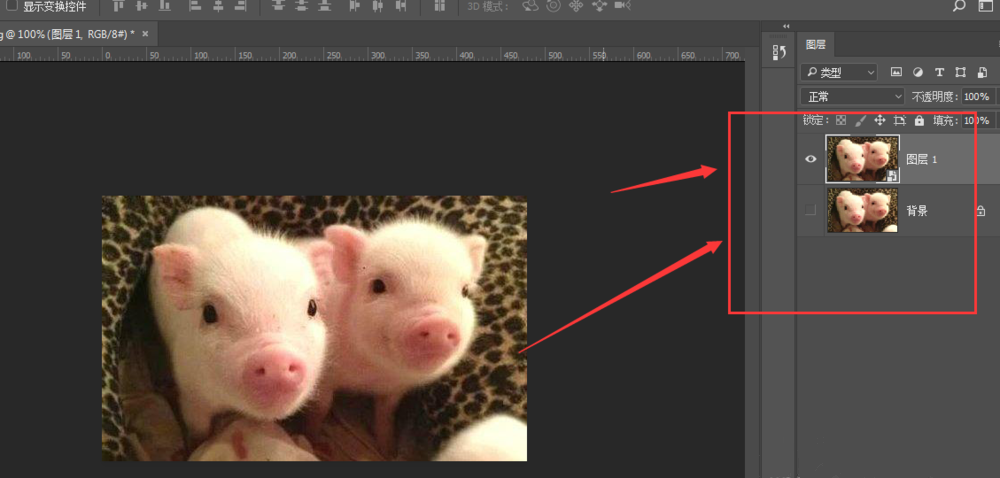This screenshot has height=478, width=1000.
Task: Click the 不透明度 100% field
Action: tap(978, 97)
